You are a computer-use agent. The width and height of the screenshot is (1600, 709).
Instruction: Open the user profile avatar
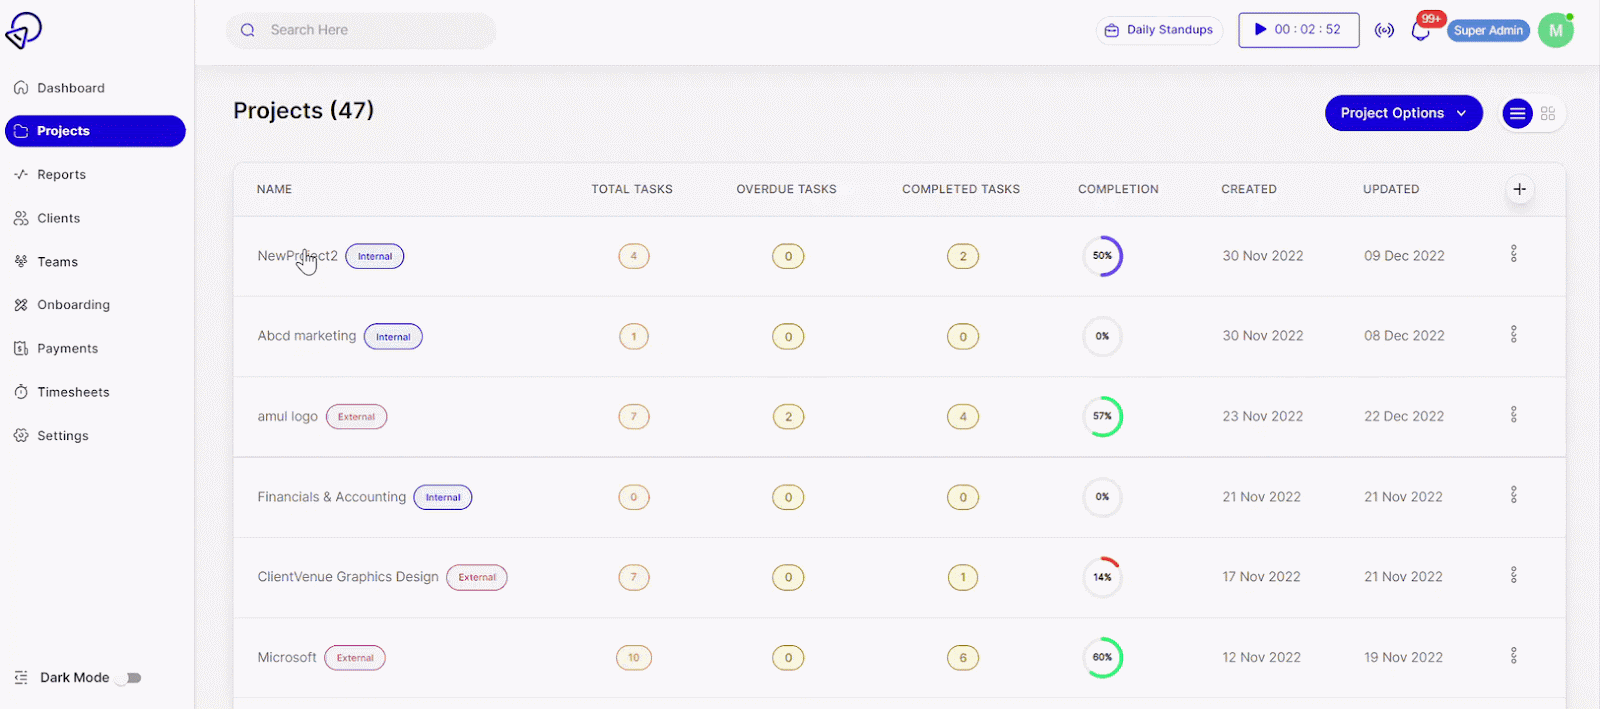click(1555, 31)
